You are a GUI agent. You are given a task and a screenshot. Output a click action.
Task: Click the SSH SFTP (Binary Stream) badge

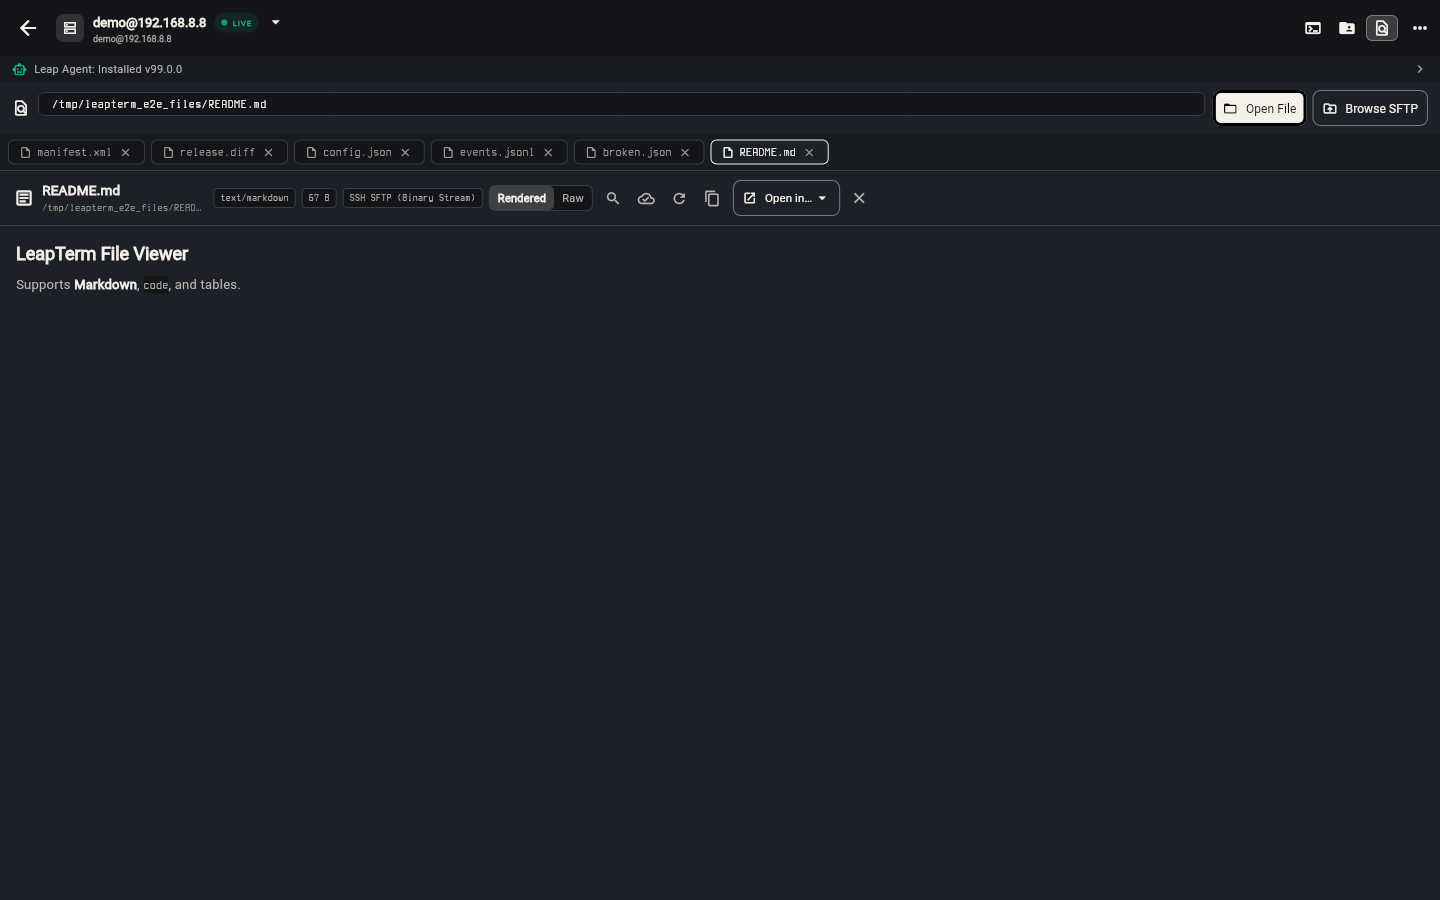(412, 198)
